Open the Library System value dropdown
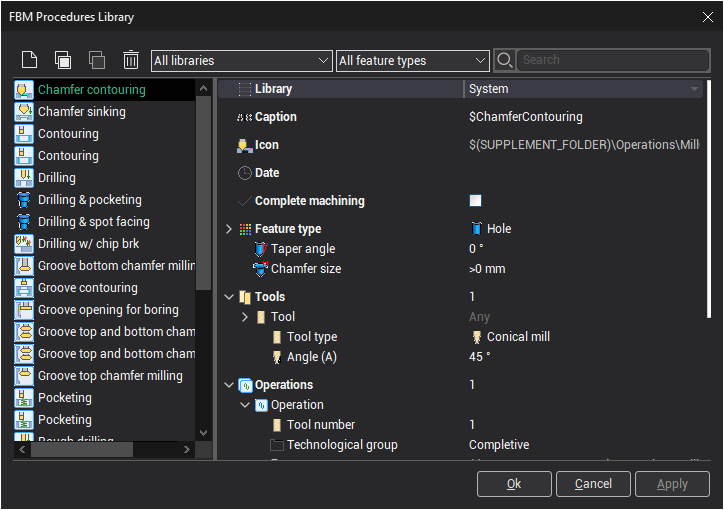Viewport: 724px width, 510px height. pyautogui.click(x=694, y=89)
